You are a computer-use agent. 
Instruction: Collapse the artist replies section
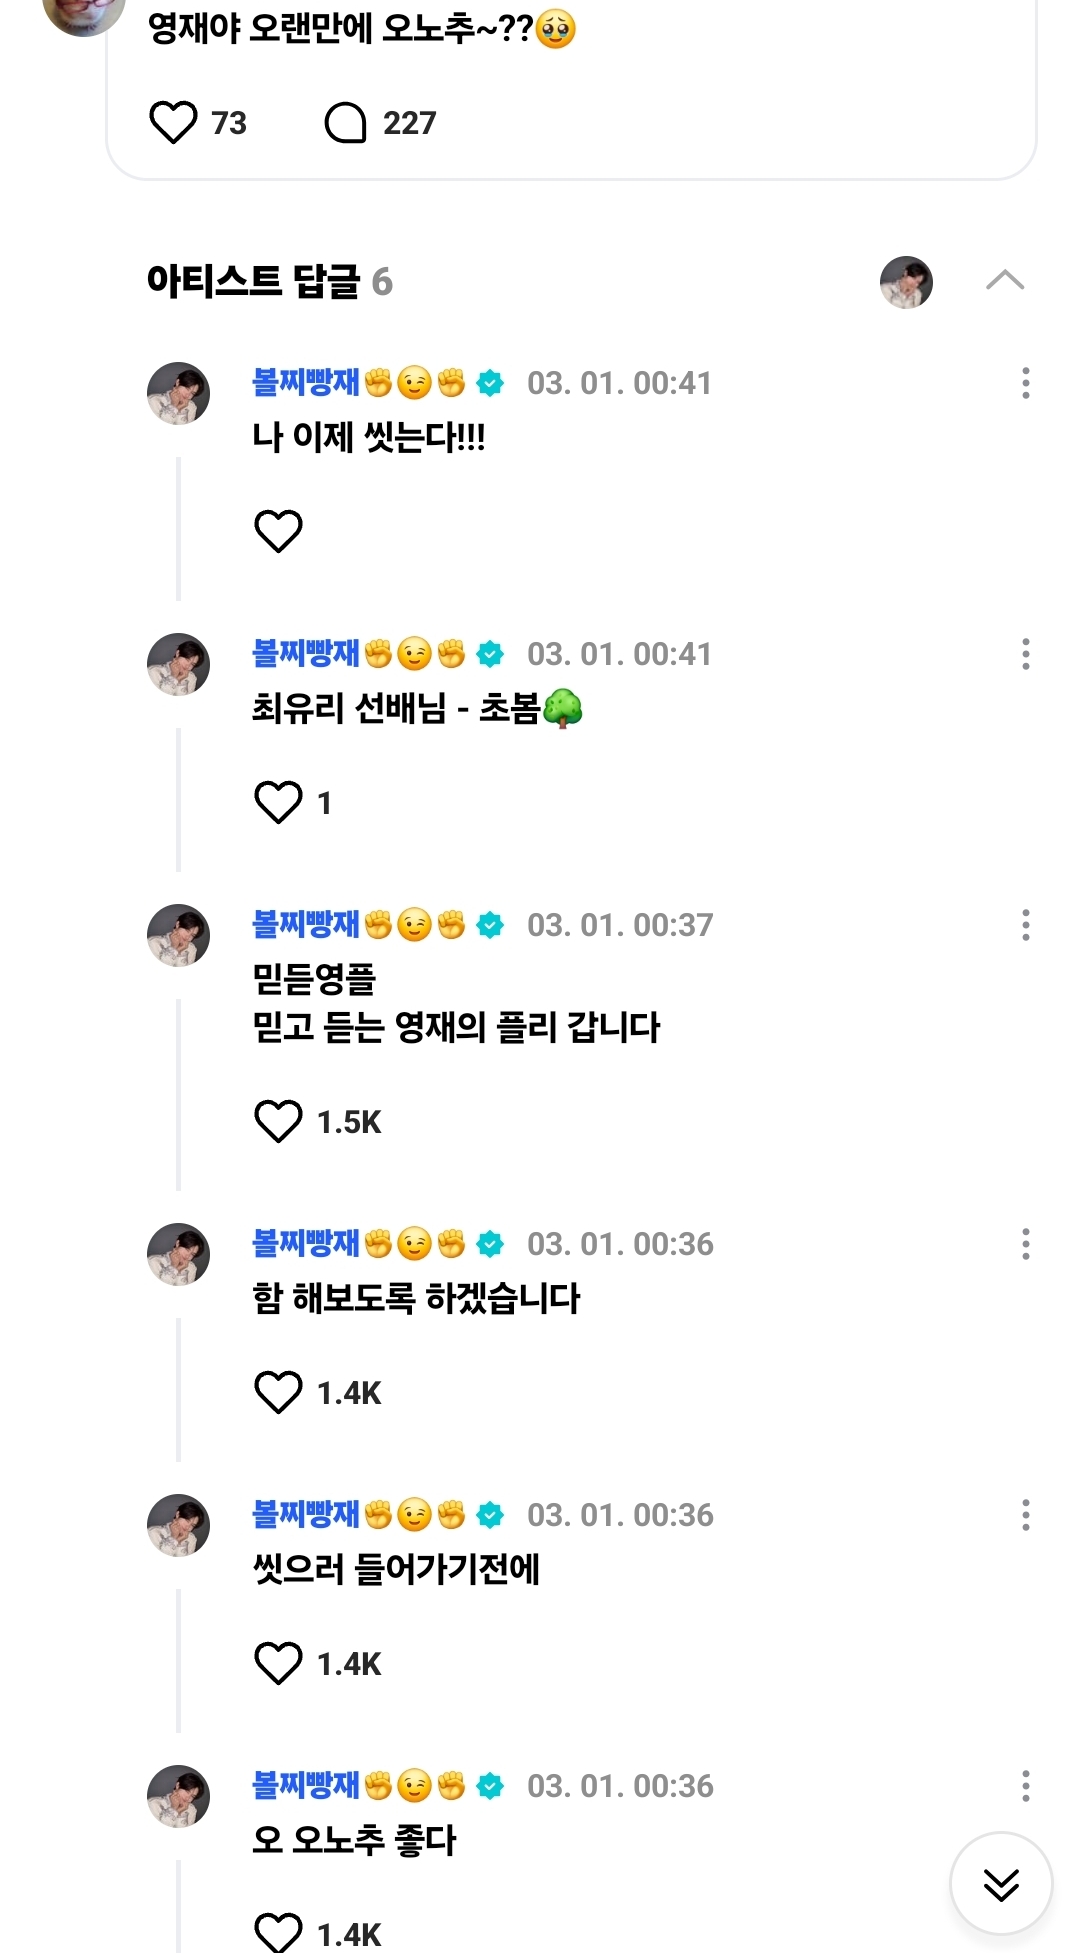click(1004, 281)
